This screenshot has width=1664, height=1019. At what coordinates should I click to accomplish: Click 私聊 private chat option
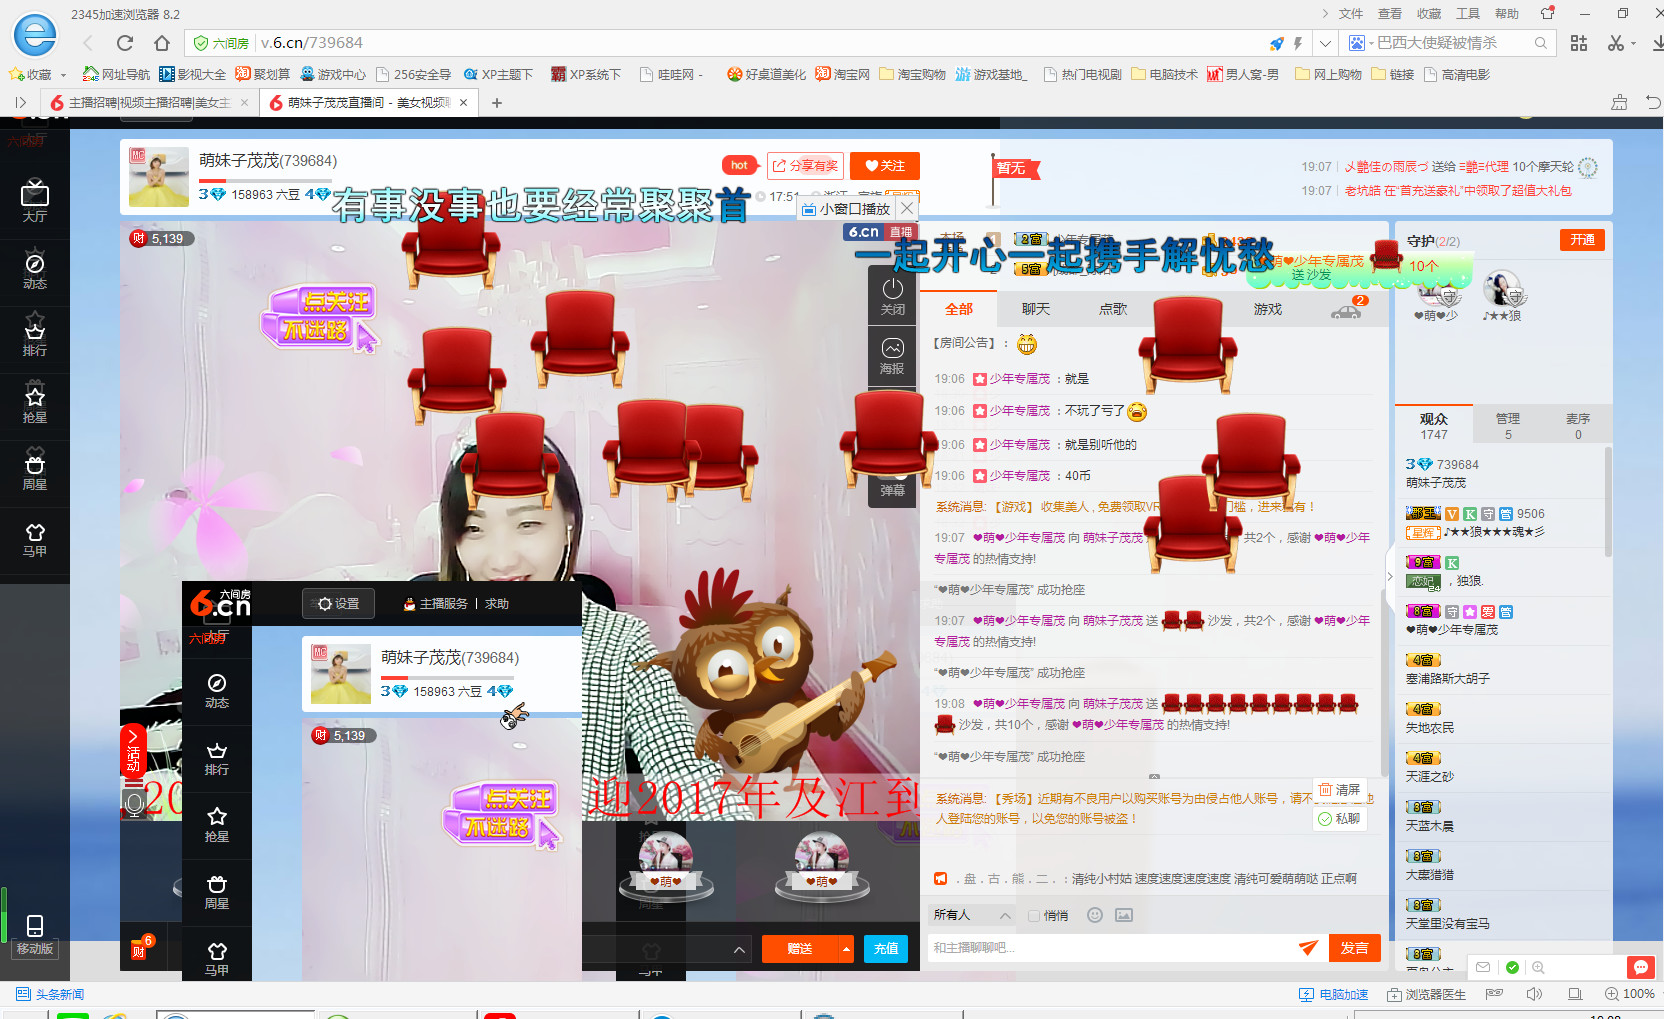click(x=1340, y=818)
